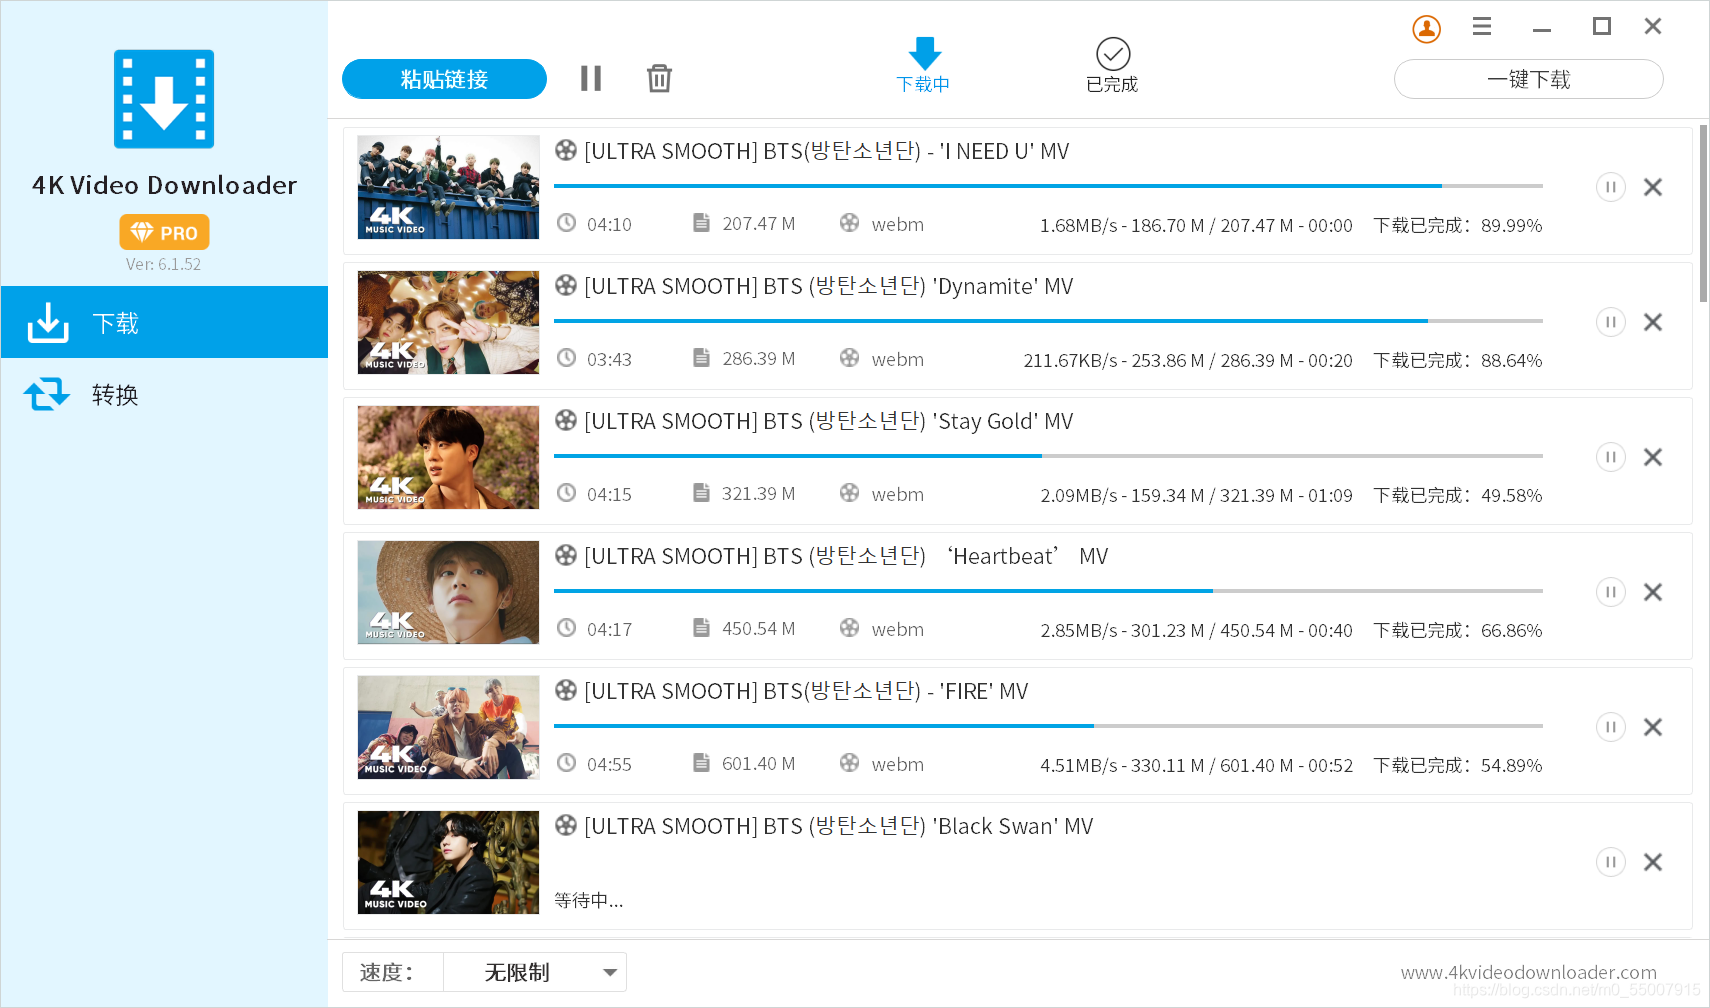Open the 'Heartbeat' MV thumbnail
The image size is (1710, 1008).
[x=448, y=592]
